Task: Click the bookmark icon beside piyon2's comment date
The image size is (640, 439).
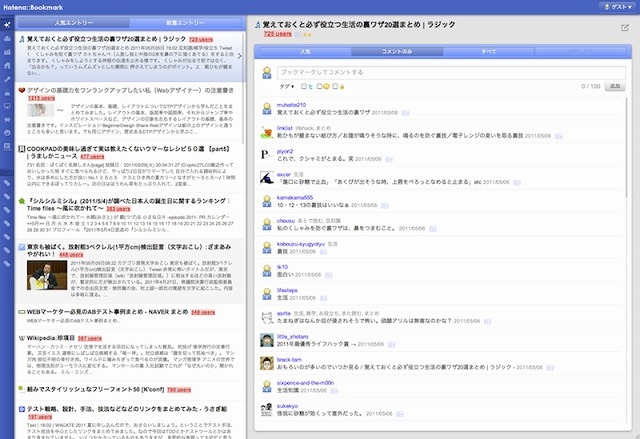Action: tap(389, 159)
